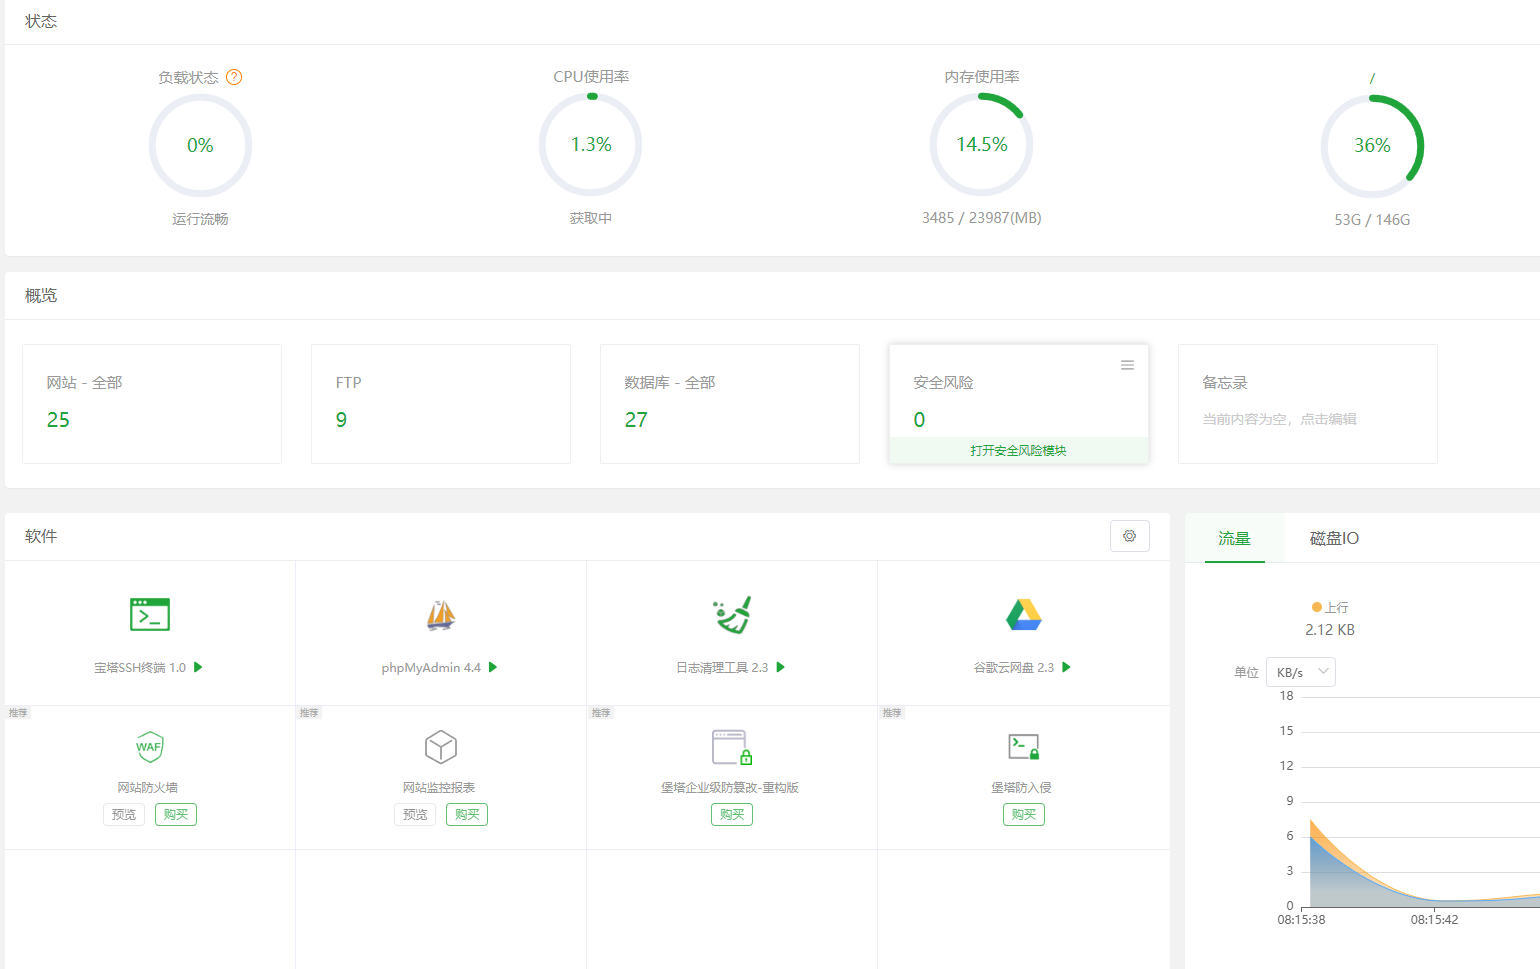Open software panel settings gear
1540x969 pixels.
point(1130,536)
